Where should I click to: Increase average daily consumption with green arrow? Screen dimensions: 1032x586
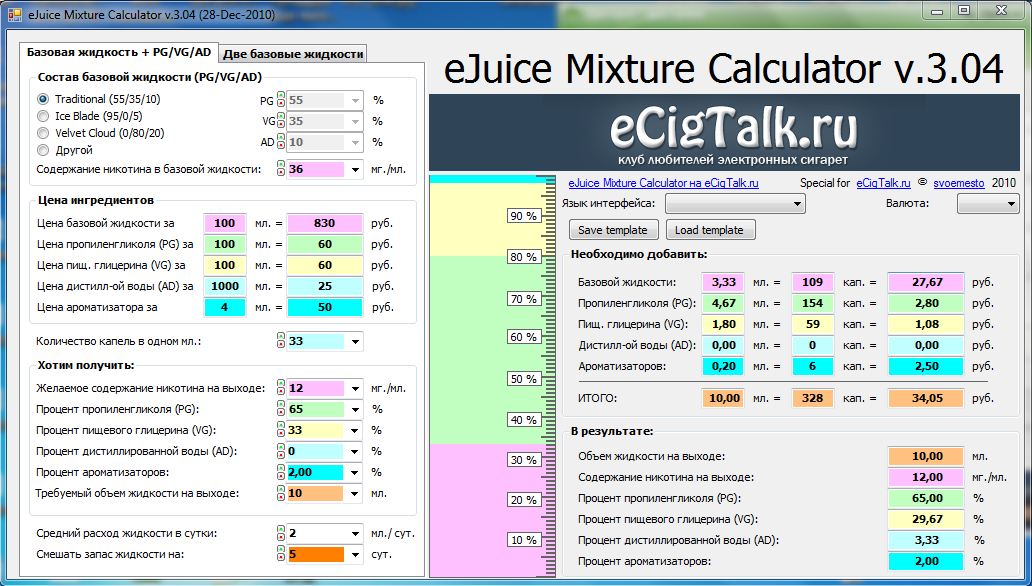(281, 530)
